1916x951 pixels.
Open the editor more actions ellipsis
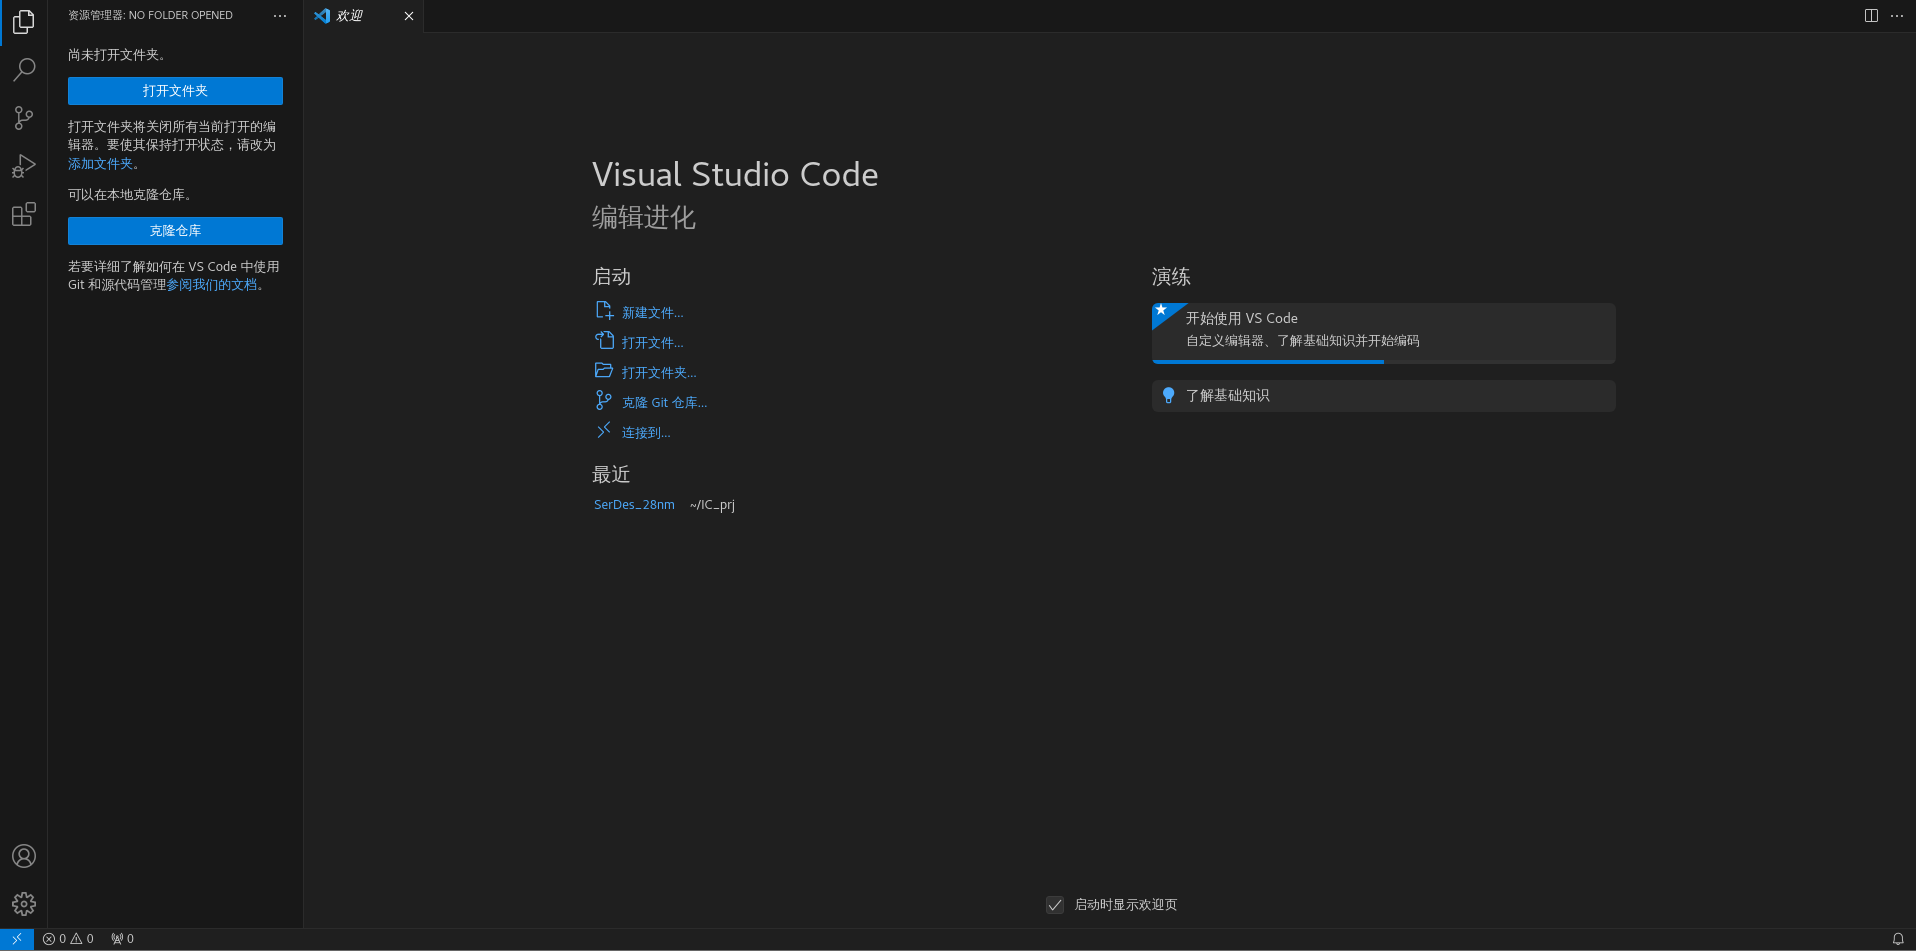tap(1897, 16)
